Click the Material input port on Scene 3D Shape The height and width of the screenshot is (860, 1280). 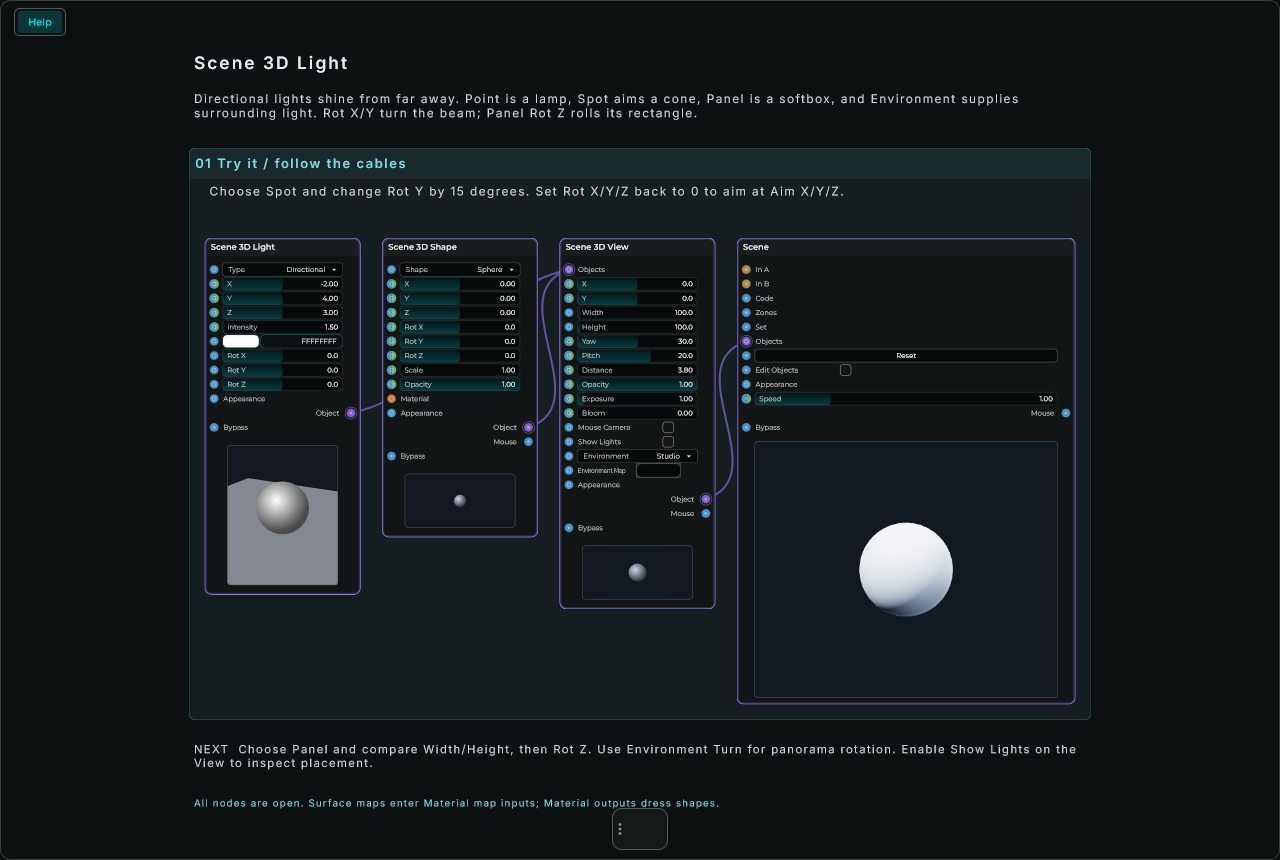pyautogui.click(x=391, y=399)
